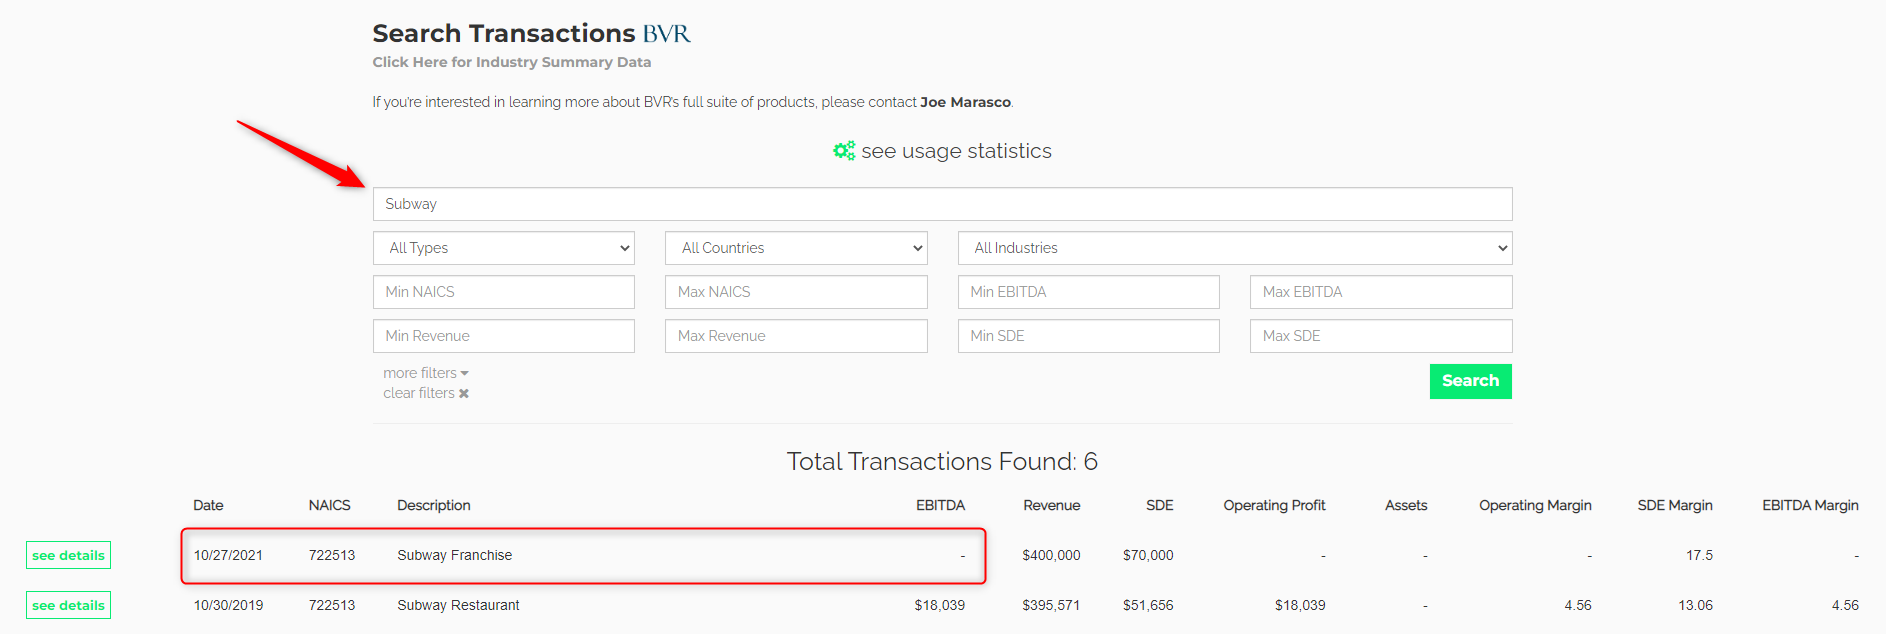Viewport: 1886px width, 634px height.
Task: Click the Max SDE input box
Action: [x=1380, y=336]
